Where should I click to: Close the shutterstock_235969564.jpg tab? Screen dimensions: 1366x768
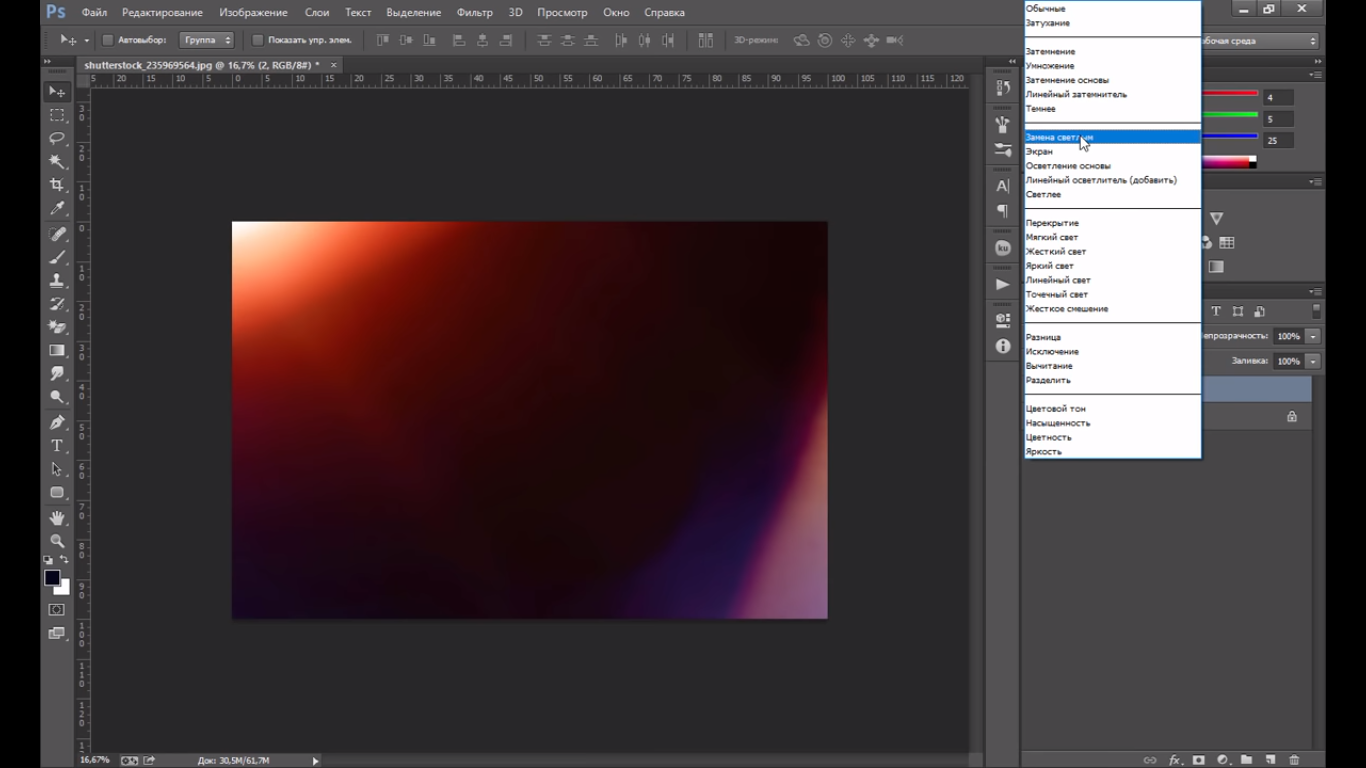point(334,65)
